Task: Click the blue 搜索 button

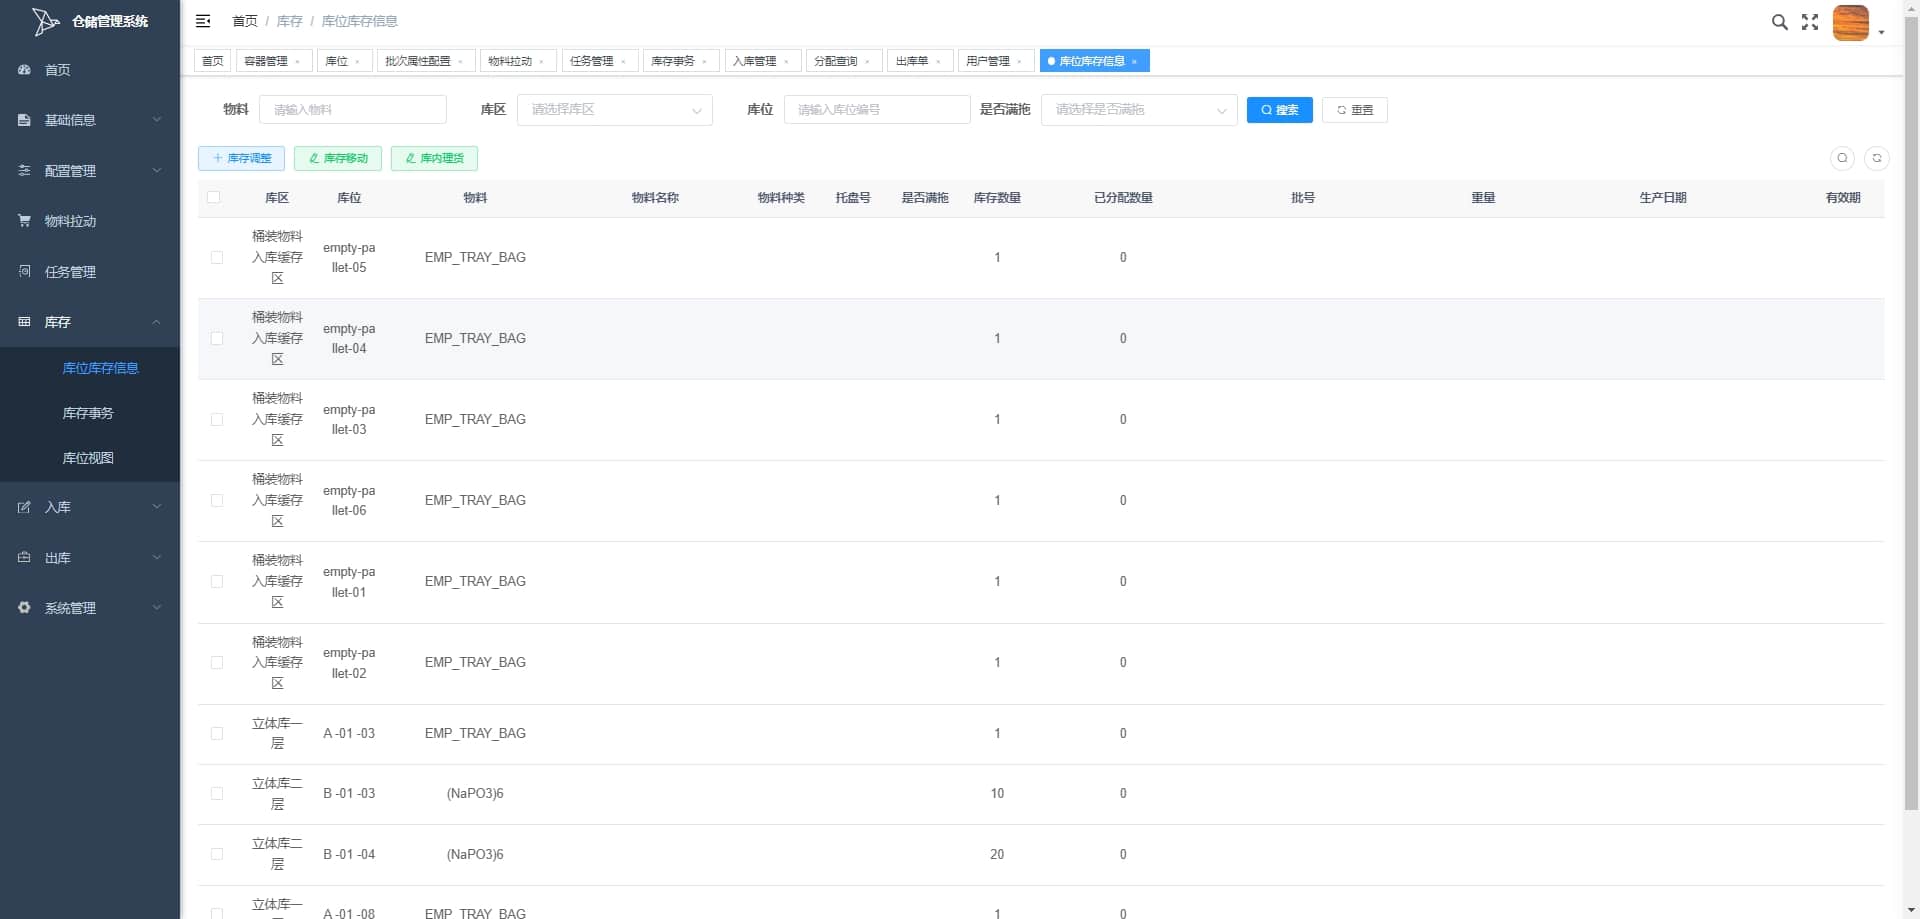Action: 1279,110
